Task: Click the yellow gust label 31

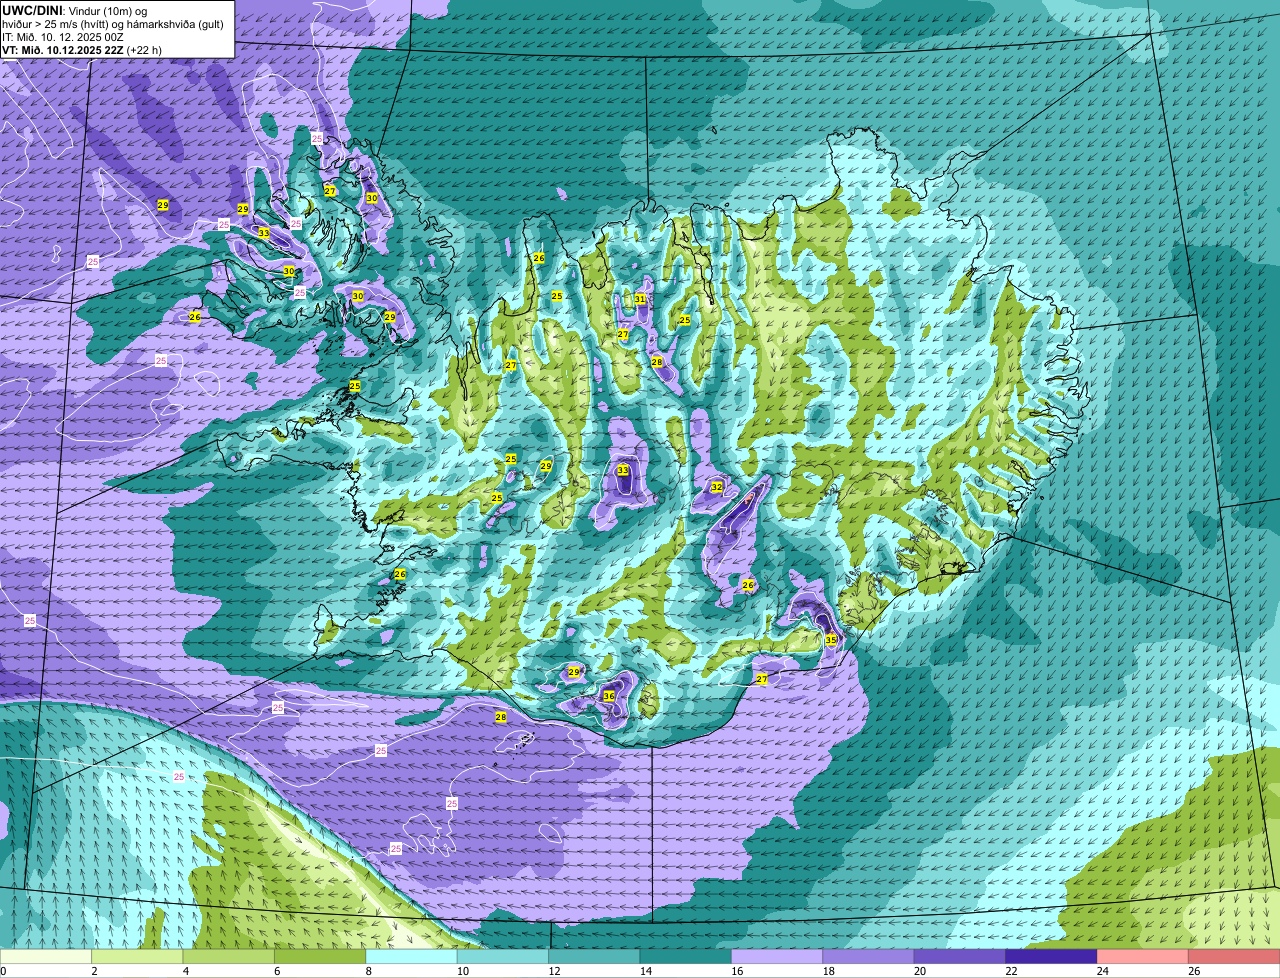Action: click(640, 299)
